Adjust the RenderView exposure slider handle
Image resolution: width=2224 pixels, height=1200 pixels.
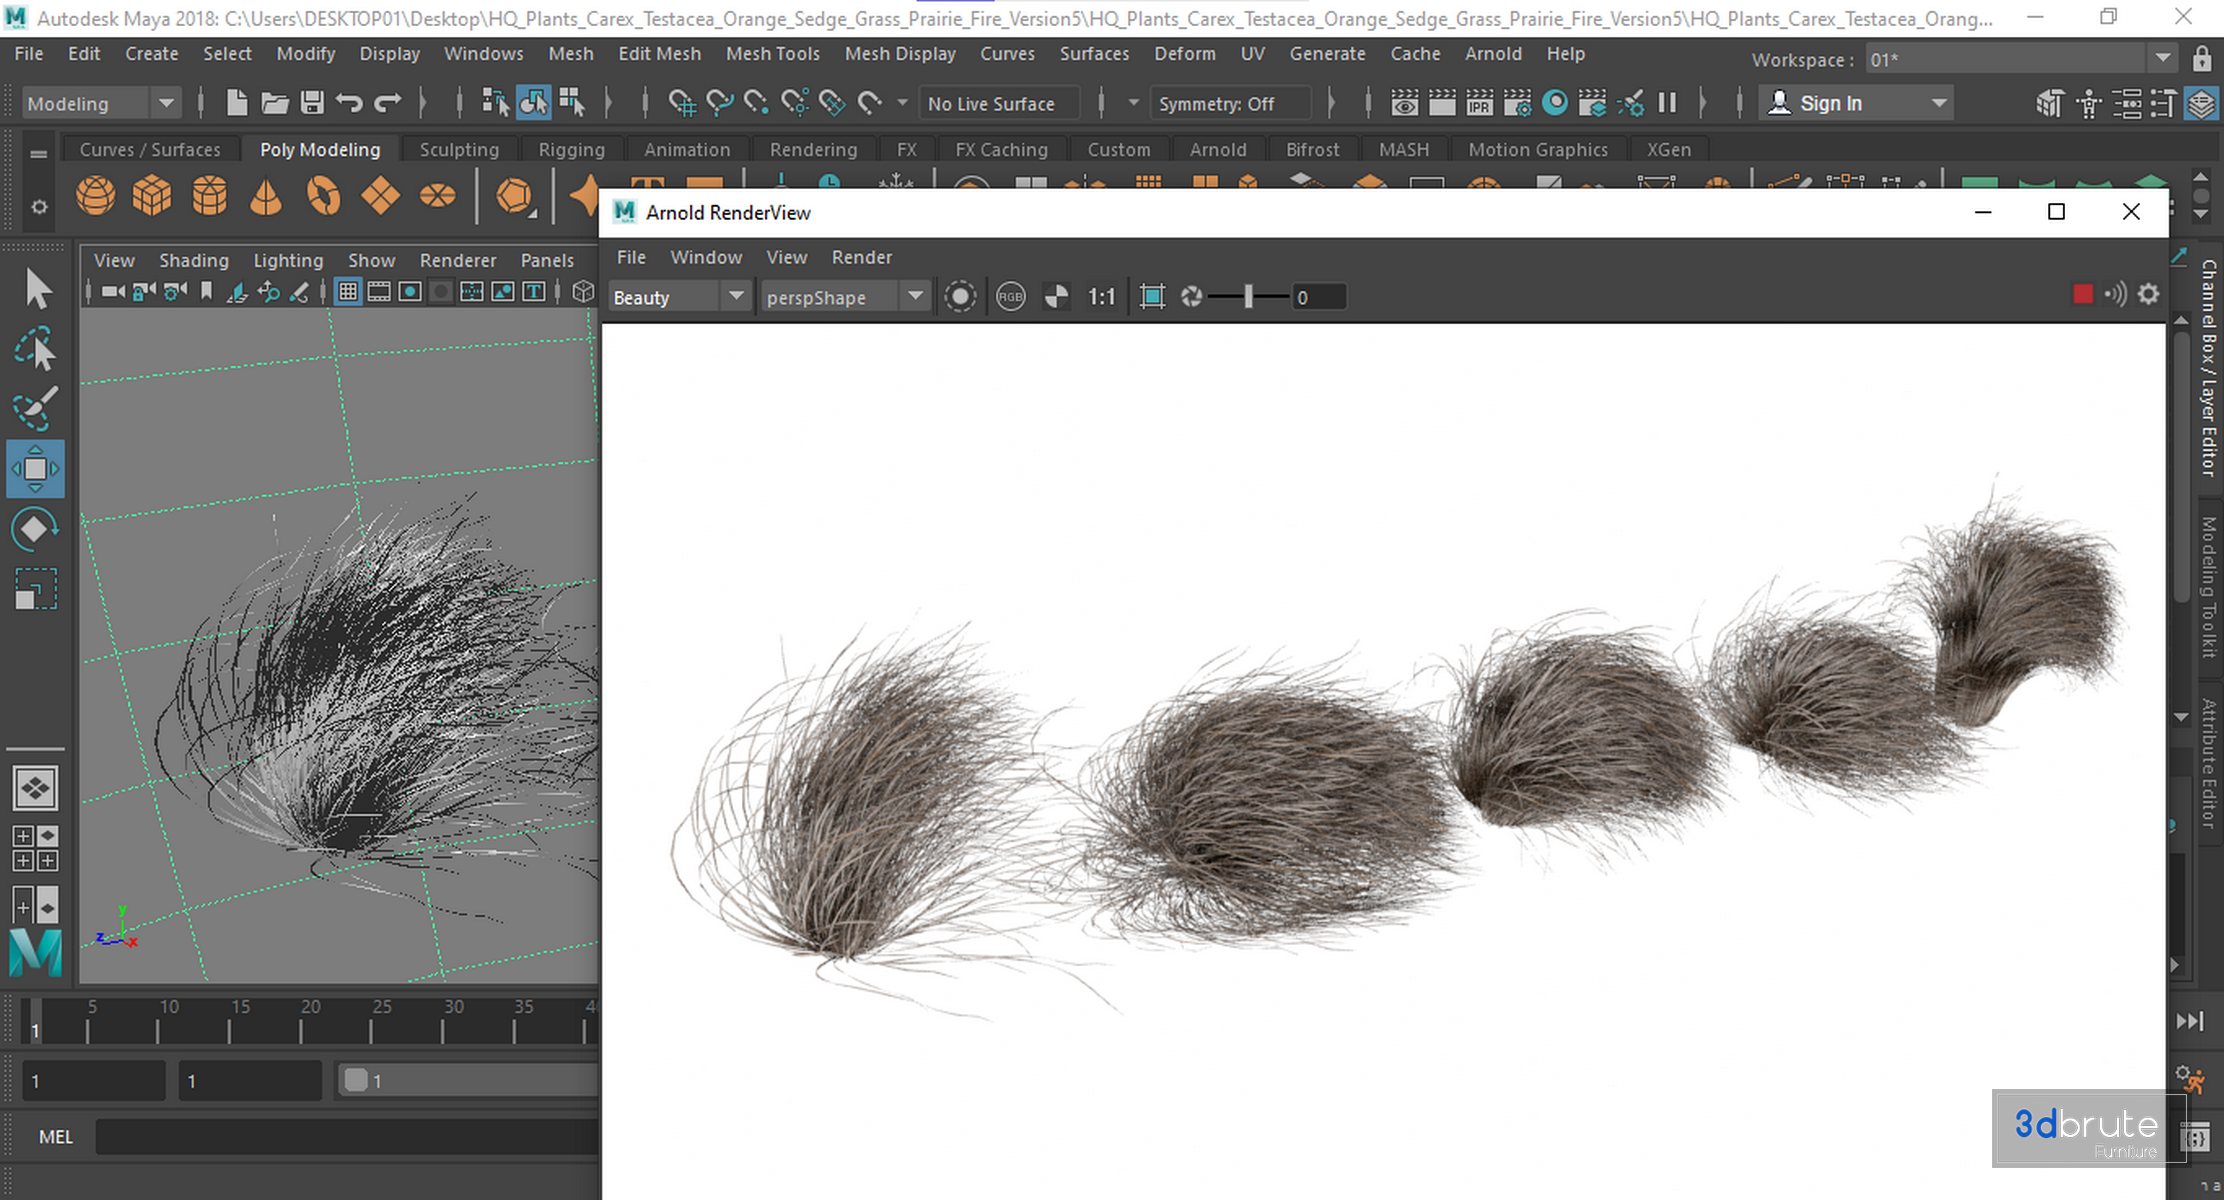pos(1248,297)
